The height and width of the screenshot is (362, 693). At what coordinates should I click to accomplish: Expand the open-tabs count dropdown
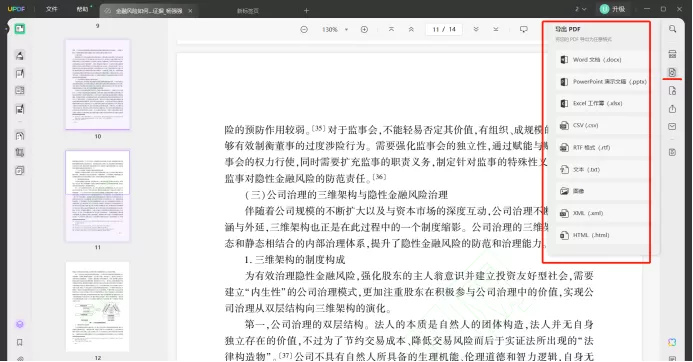pyautogui.click(x=581, y=9)
